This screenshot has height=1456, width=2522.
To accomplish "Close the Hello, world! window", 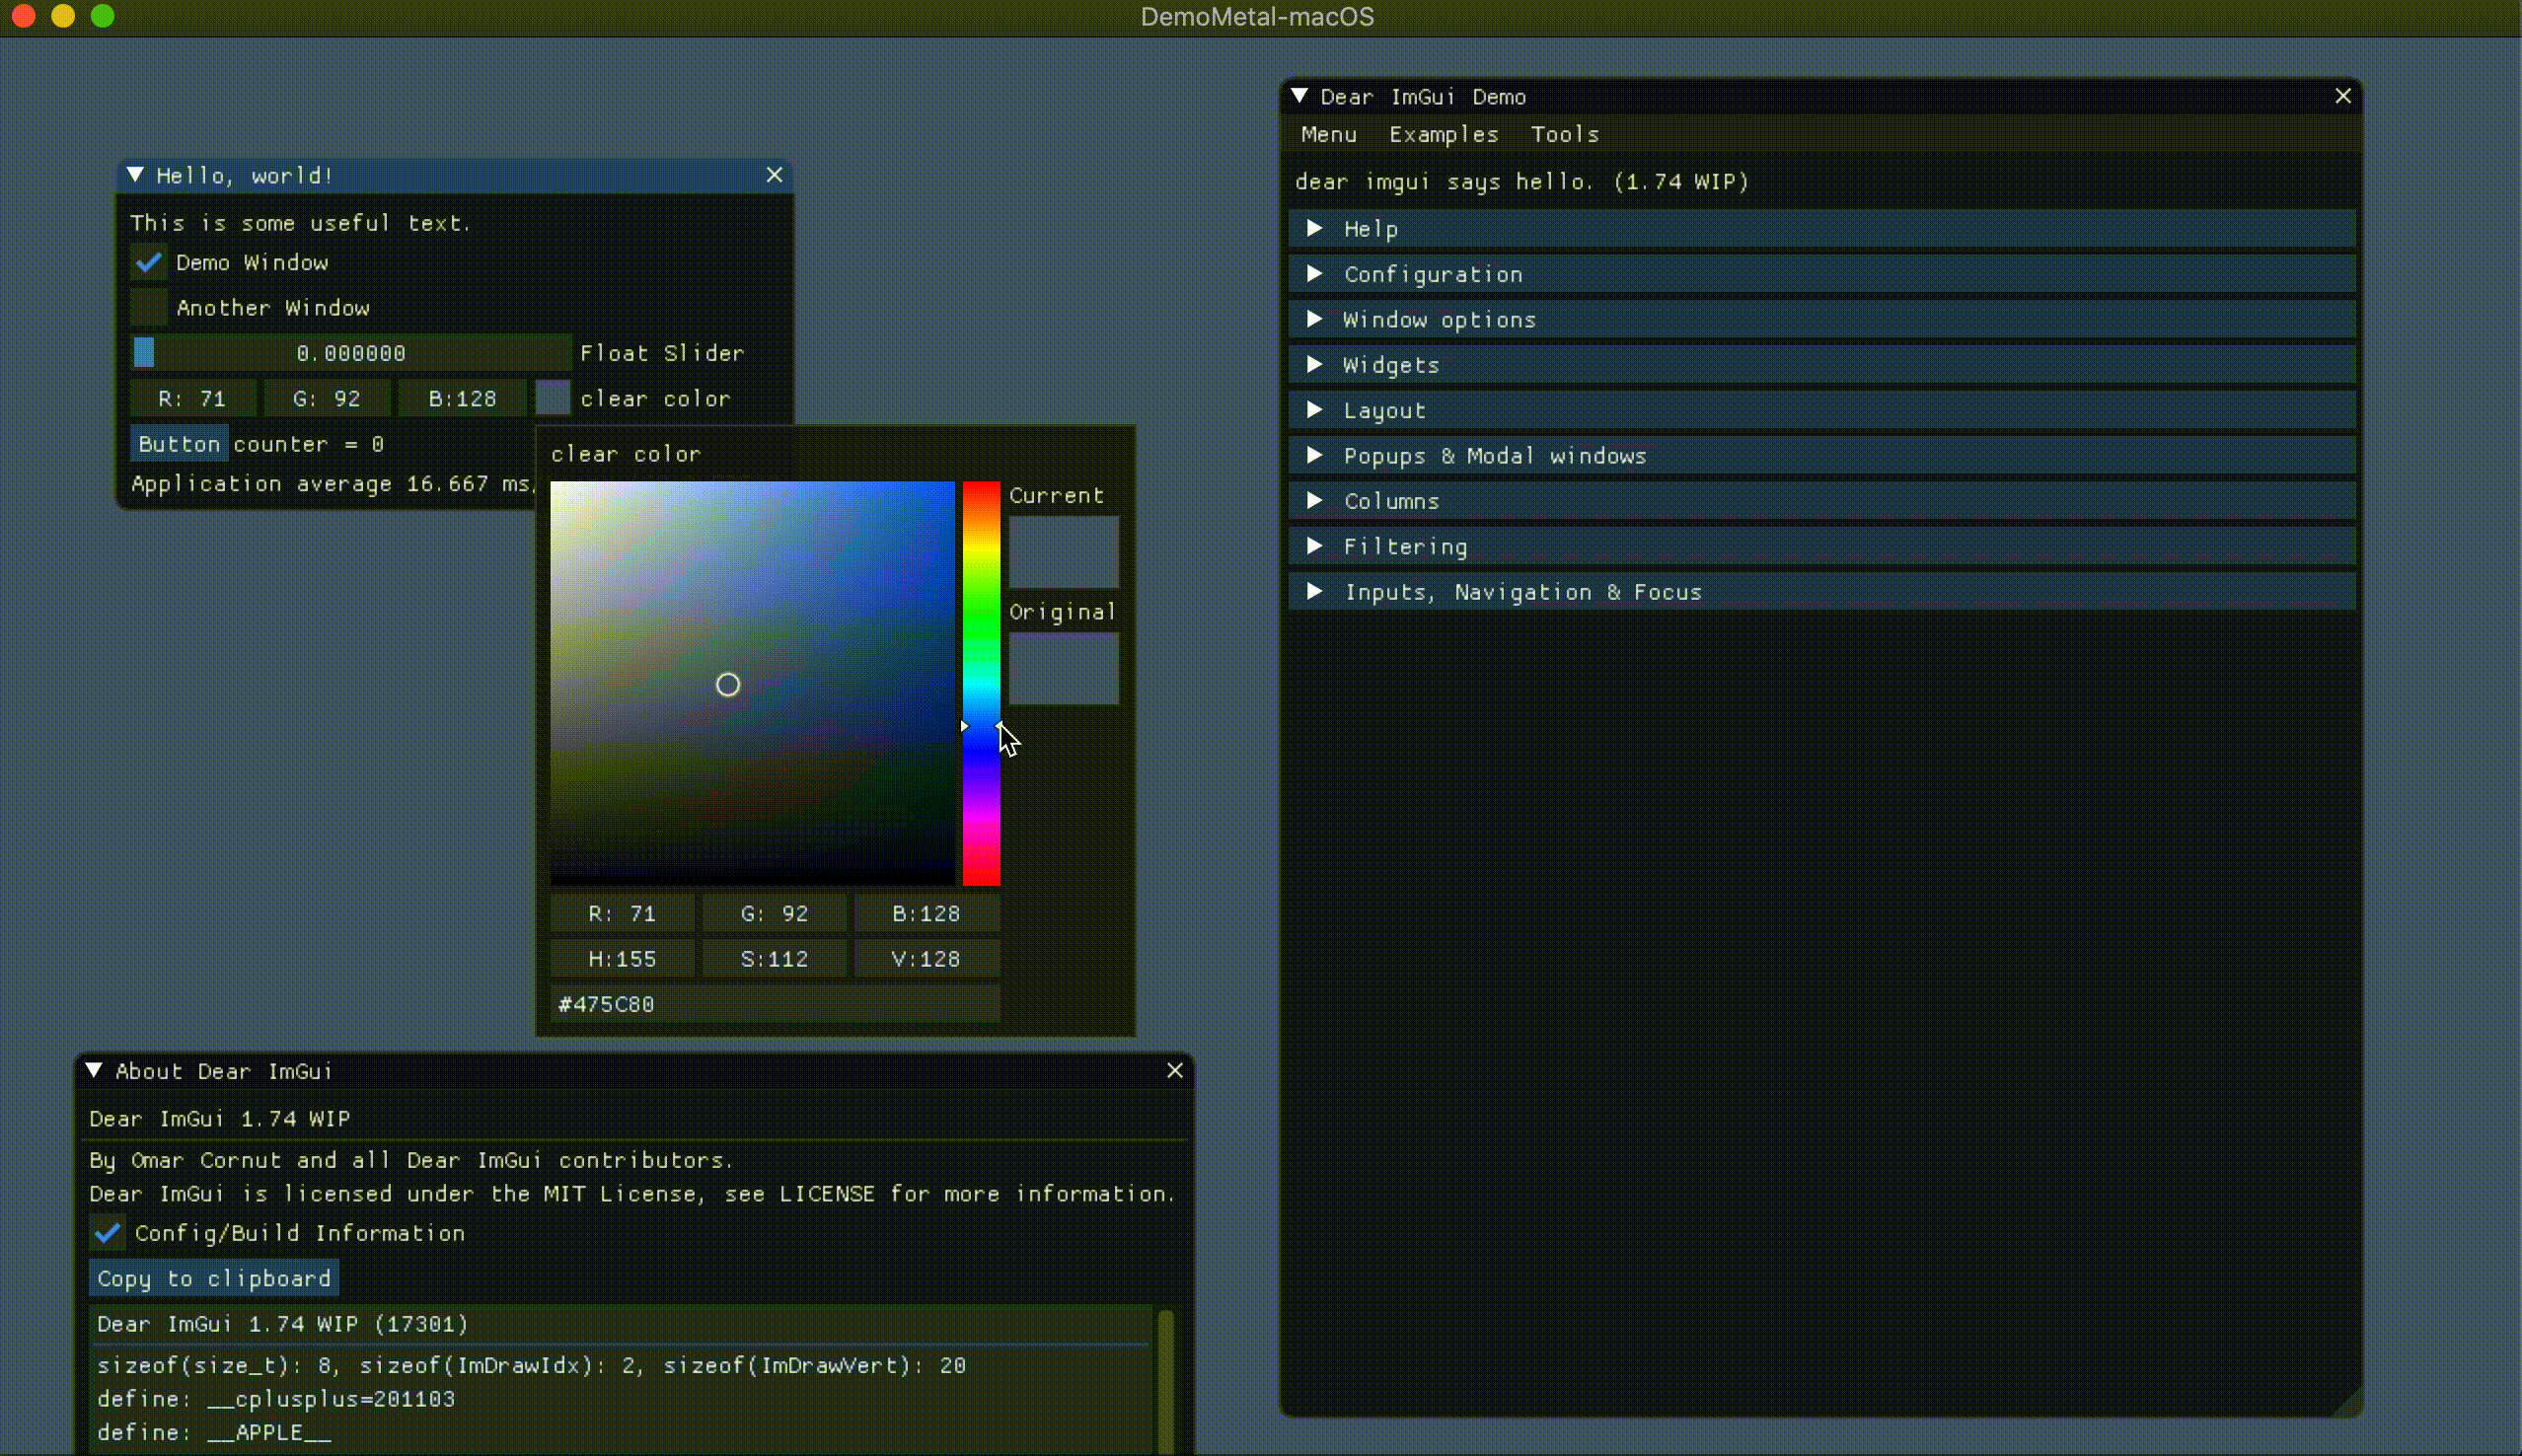I will tap(774, 175).
